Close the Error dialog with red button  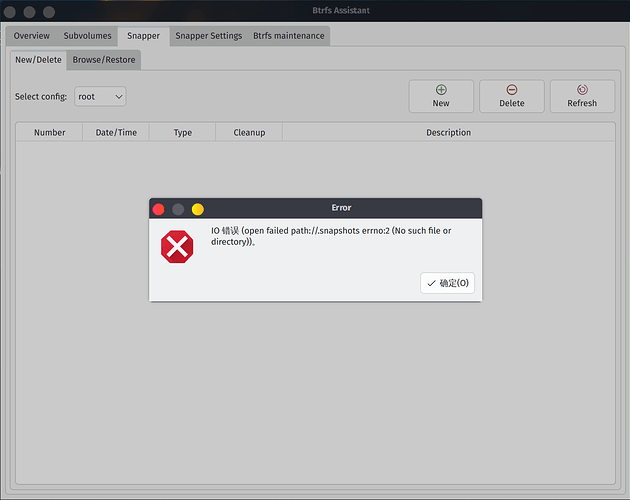[158, 209]
